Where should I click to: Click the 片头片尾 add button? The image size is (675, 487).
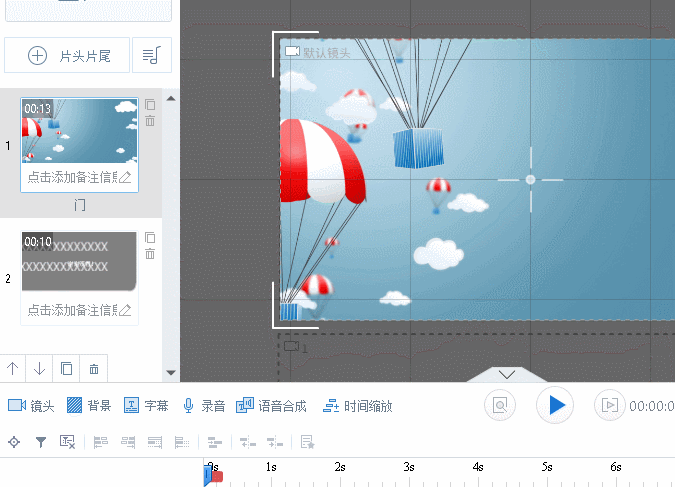[x=67, y=56]
